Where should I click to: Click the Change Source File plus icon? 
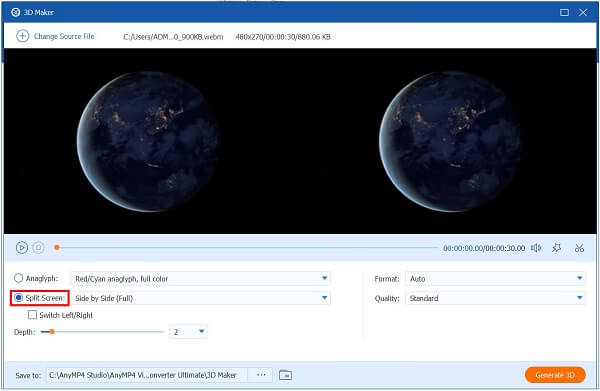click(x=22, y=36)
